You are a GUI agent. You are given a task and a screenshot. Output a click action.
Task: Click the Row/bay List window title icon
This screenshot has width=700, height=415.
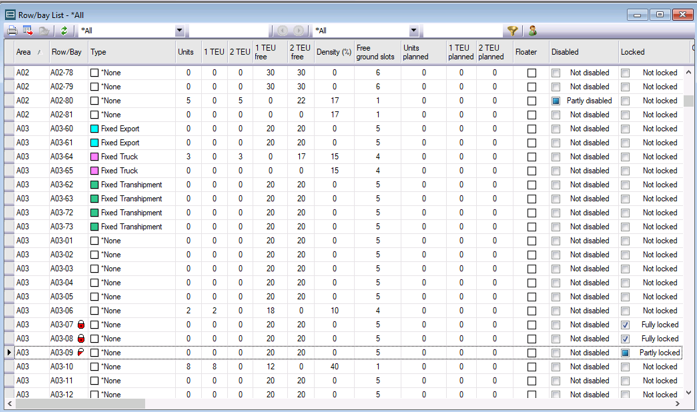[x=10, y=15]
